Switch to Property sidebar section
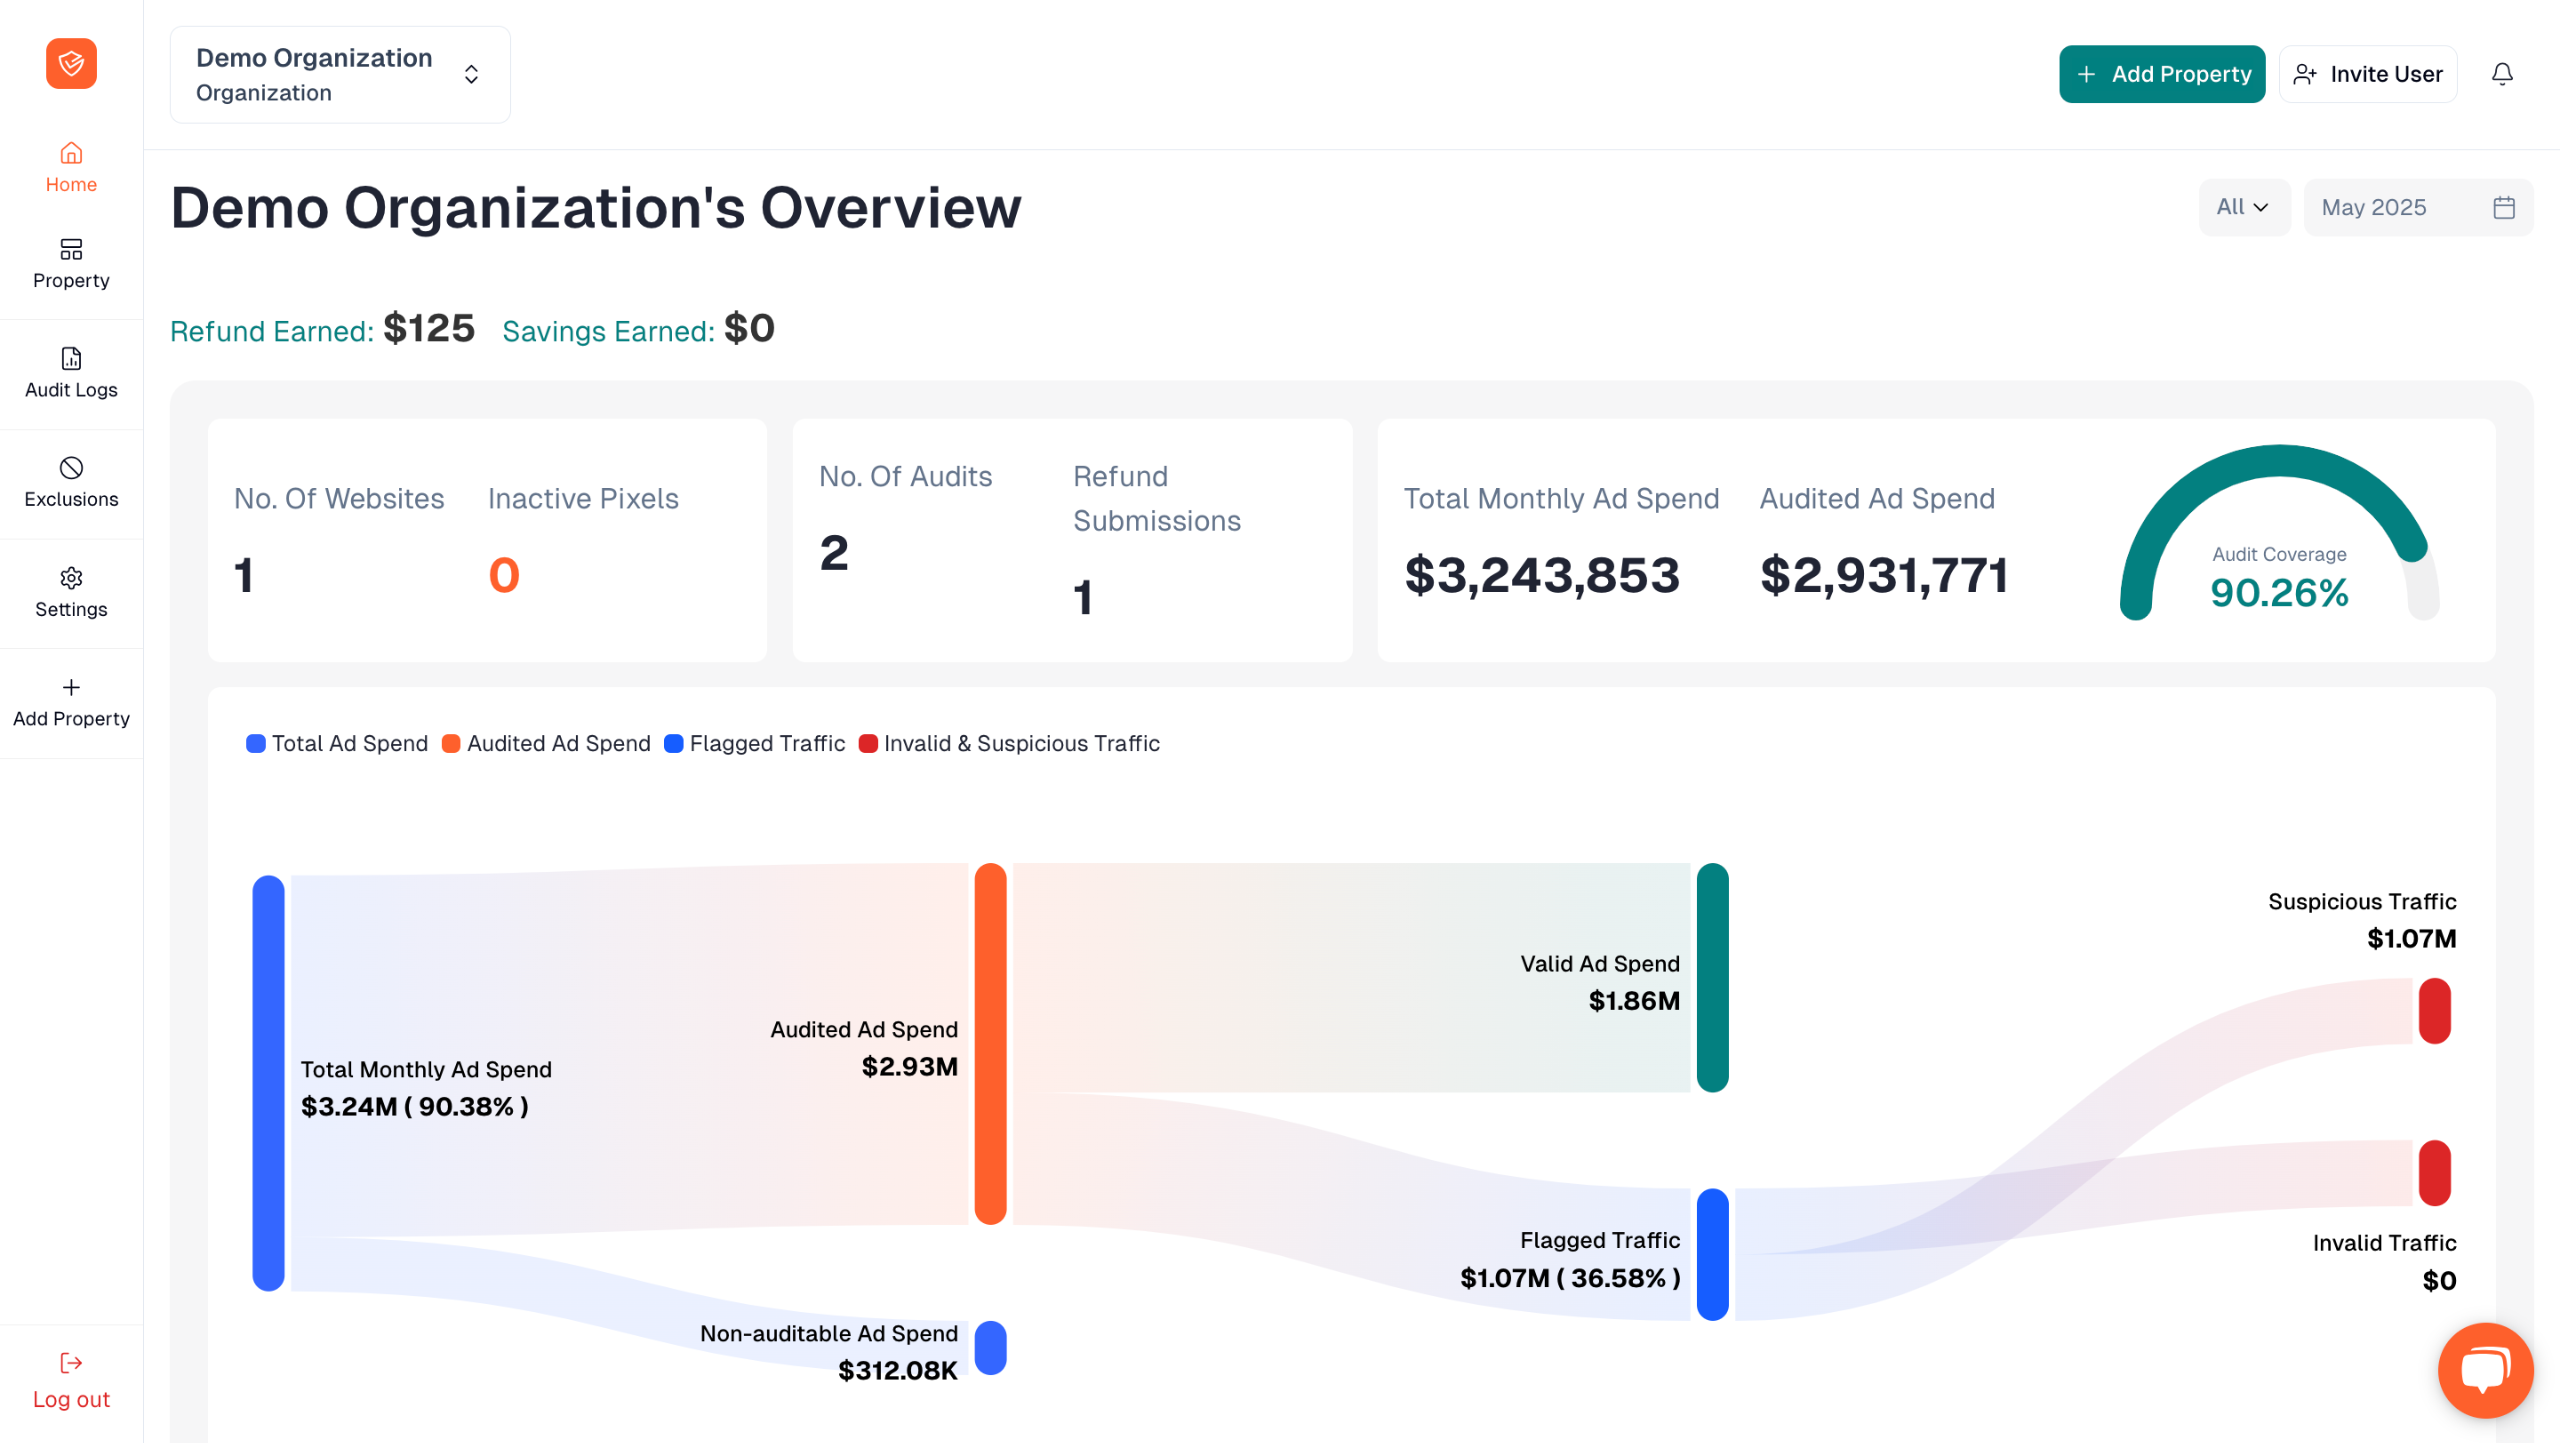Screen dimensions: 2560x1443 (71, 263)
